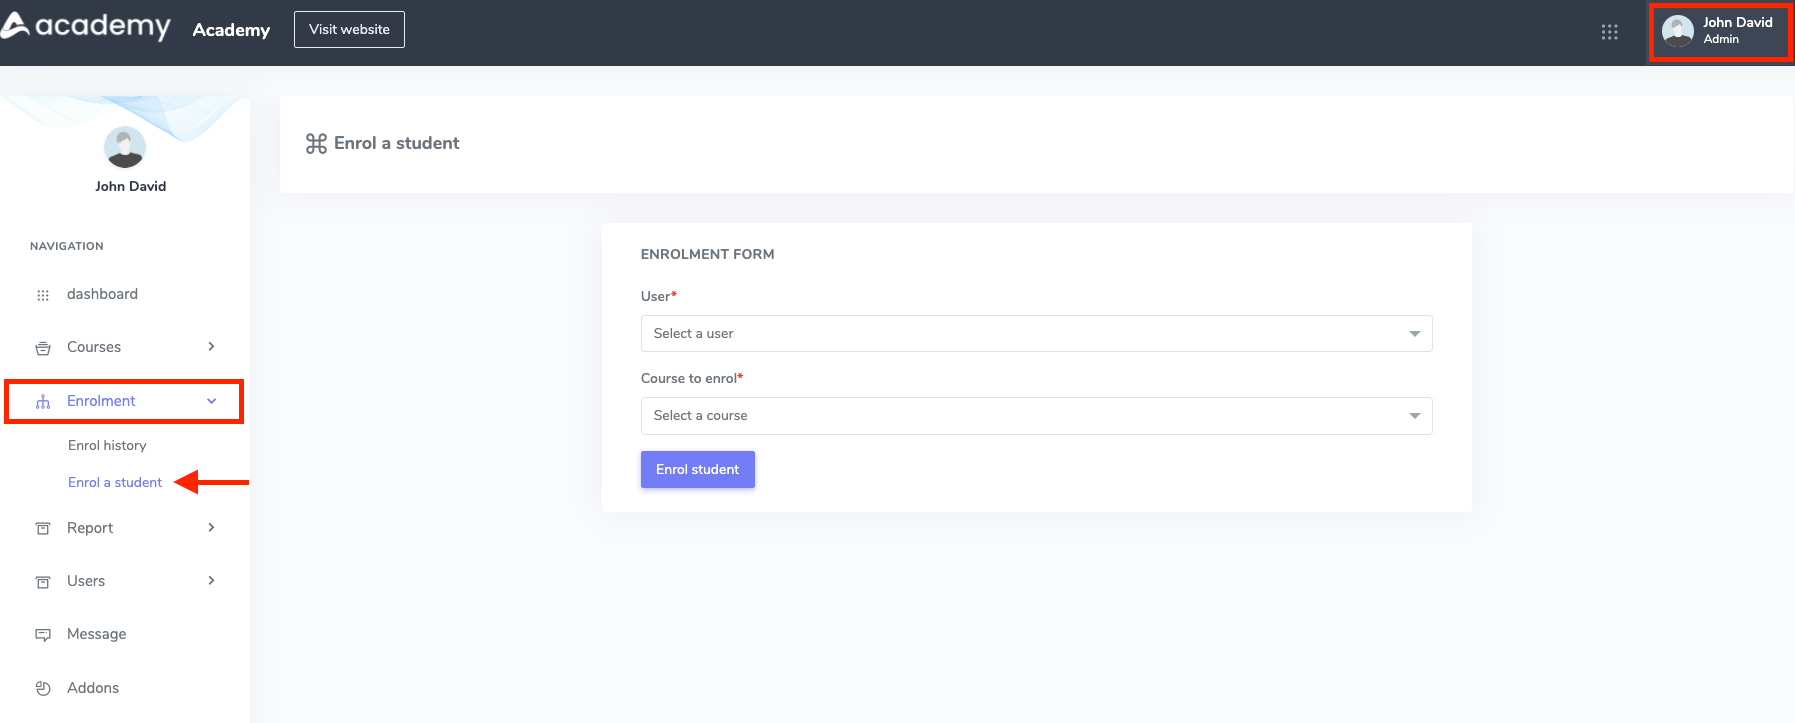Click the Message icon in sidebar
Viewport: 1795px width, 723px height.
(43, 635)
